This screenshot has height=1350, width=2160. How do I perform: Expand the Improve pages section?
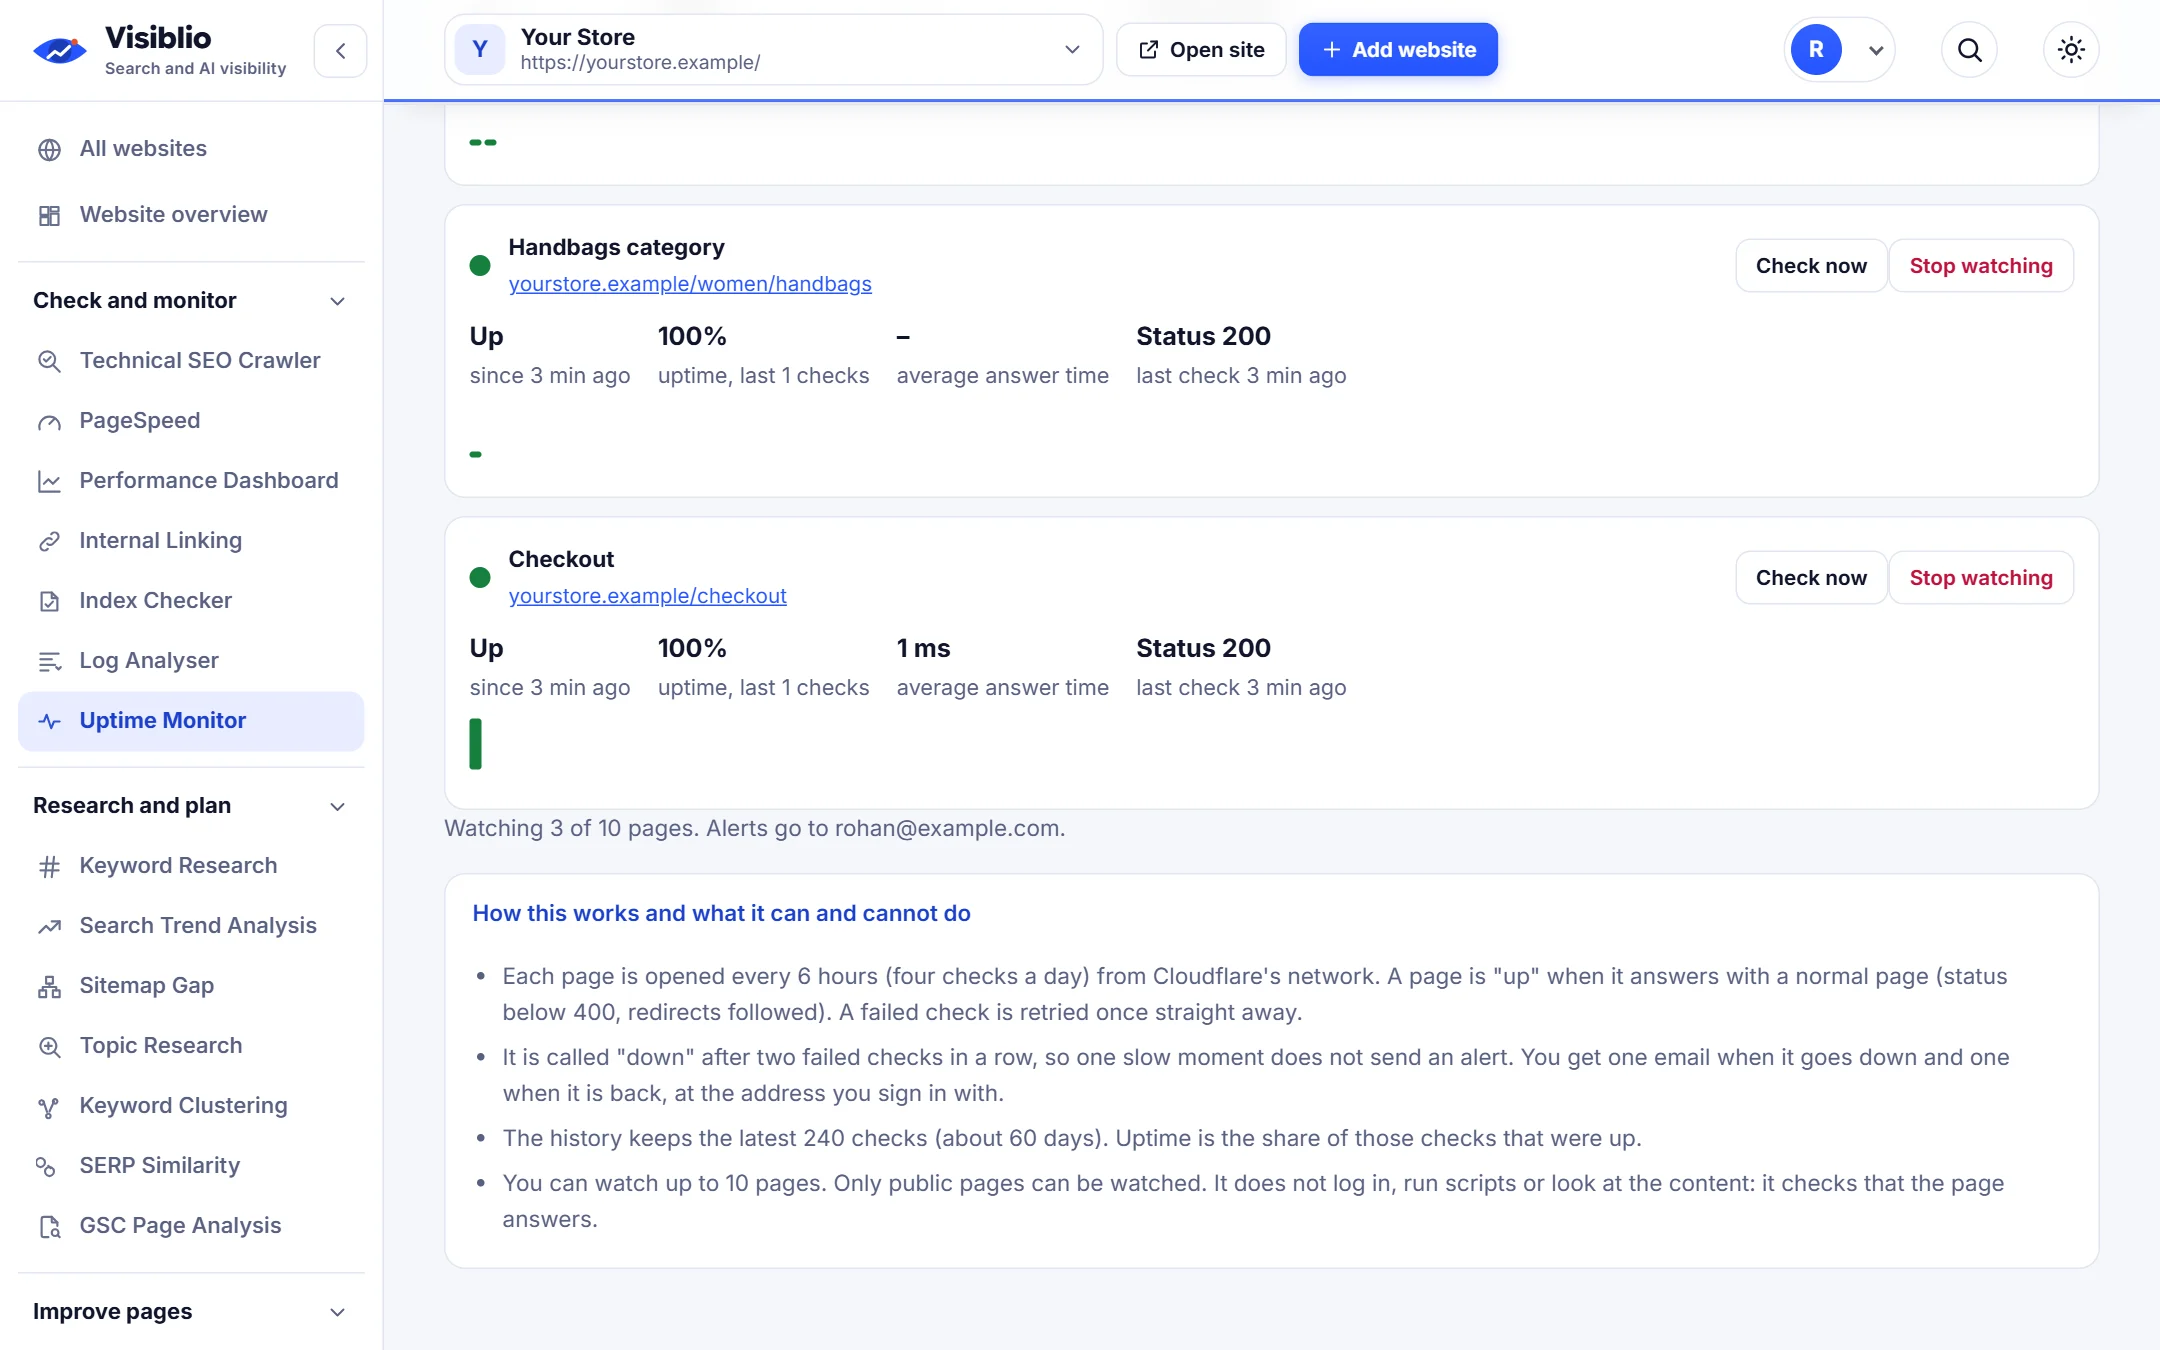pos(337,1312)
